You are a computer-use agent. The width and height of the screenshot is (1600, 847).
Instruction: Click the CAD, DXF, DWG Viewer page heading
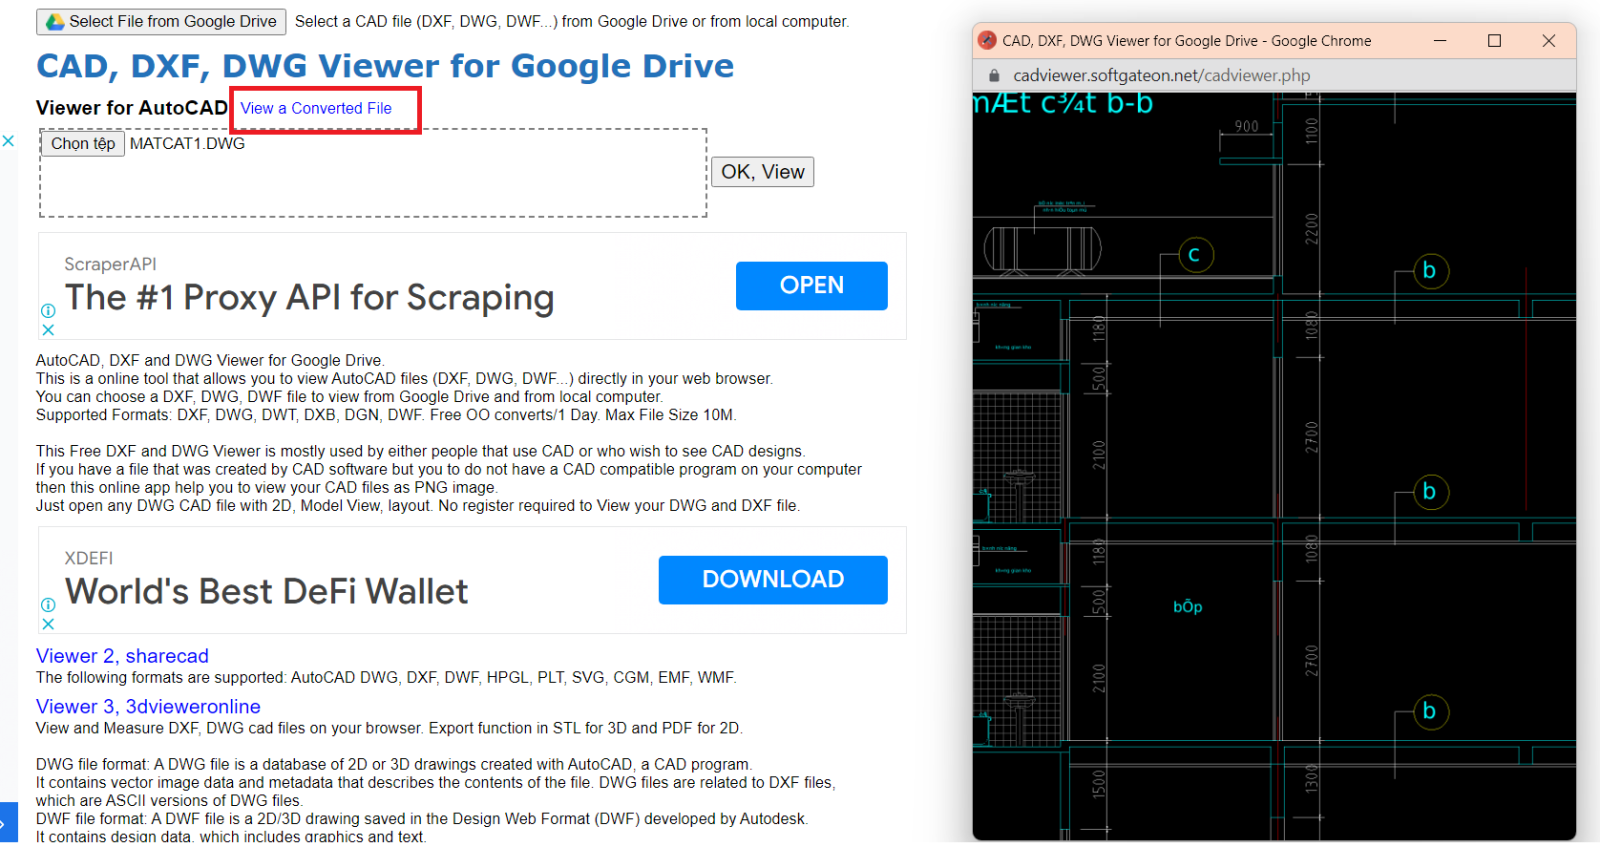click(x=385, y=66)
